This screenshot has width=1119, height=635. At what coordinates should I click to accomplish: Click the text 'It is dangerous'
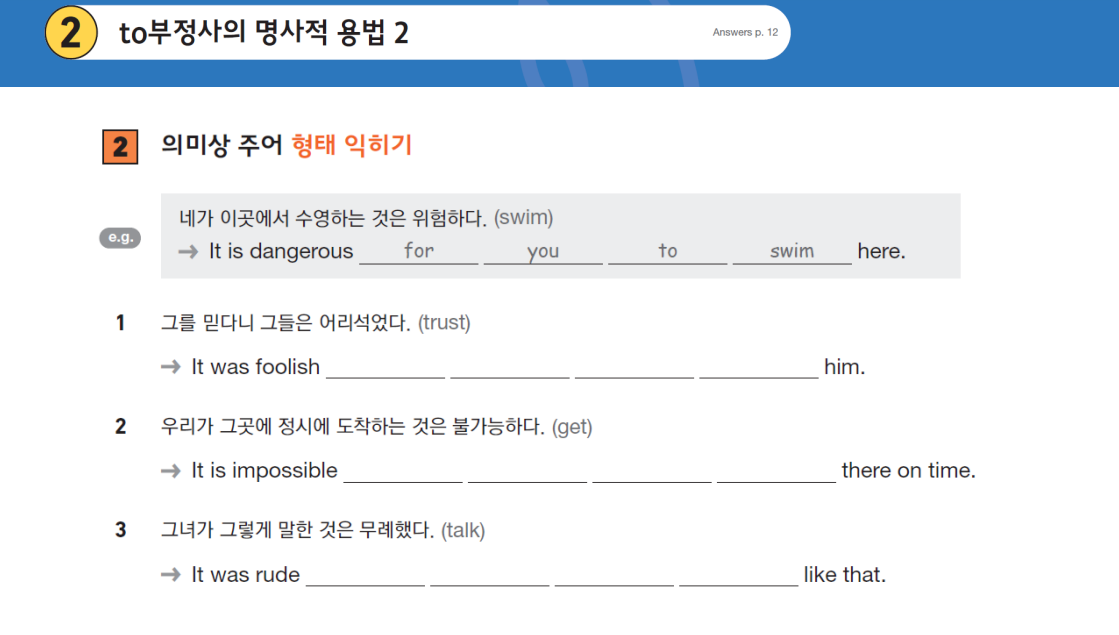281,251
